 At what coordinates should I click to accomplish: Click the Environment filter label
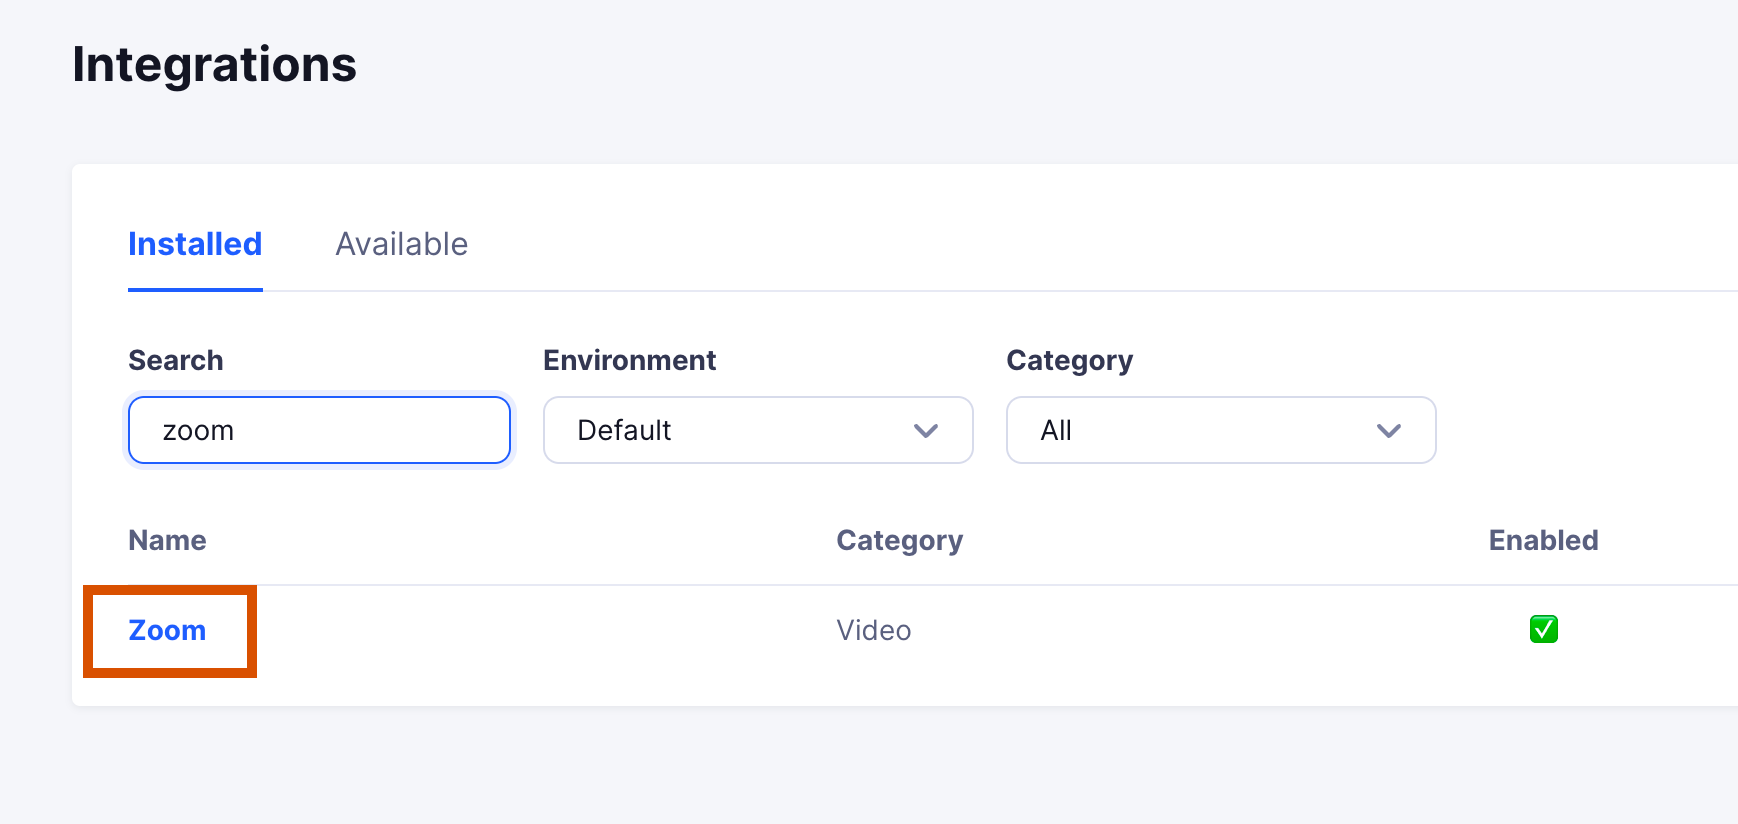coord(630,360)
